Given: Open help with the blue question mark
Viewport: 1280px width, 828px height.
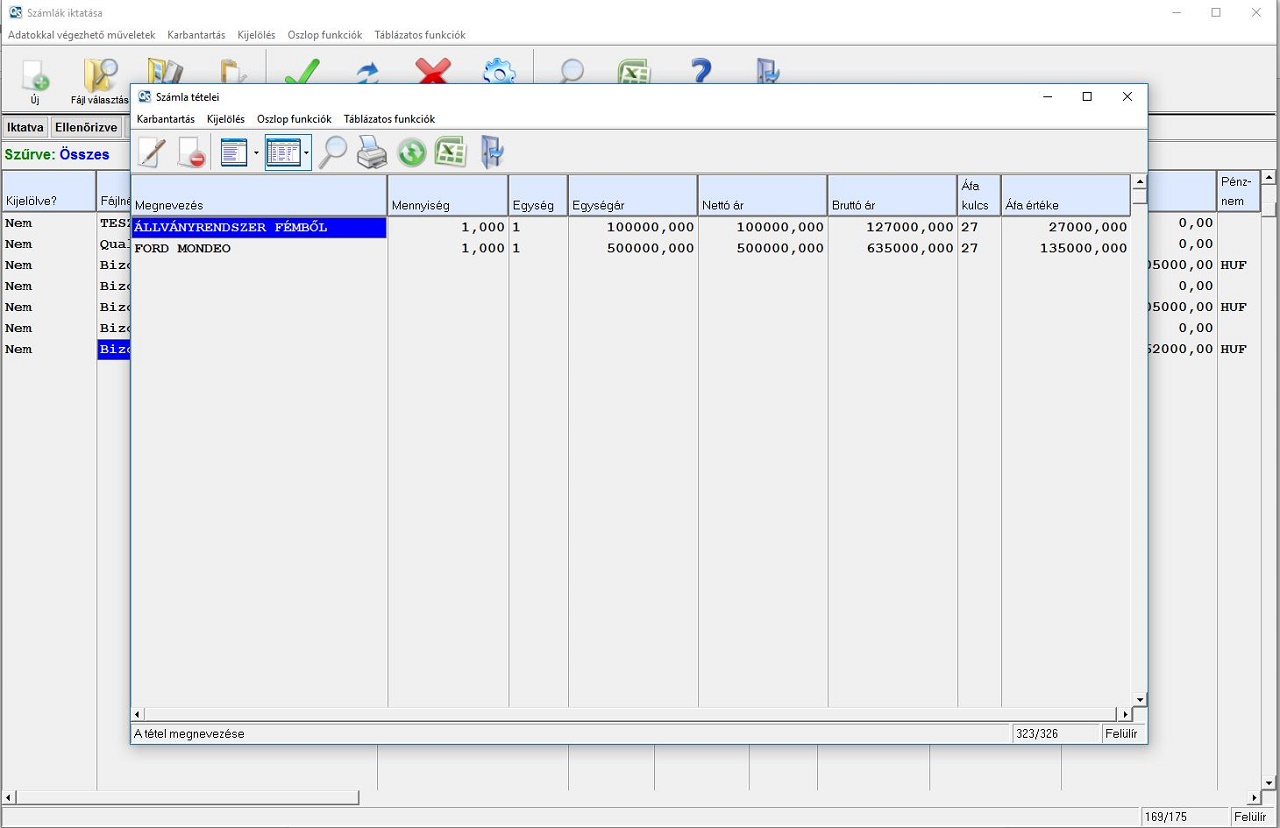Looking at the screenshot, I should click(x=701, y=72).
